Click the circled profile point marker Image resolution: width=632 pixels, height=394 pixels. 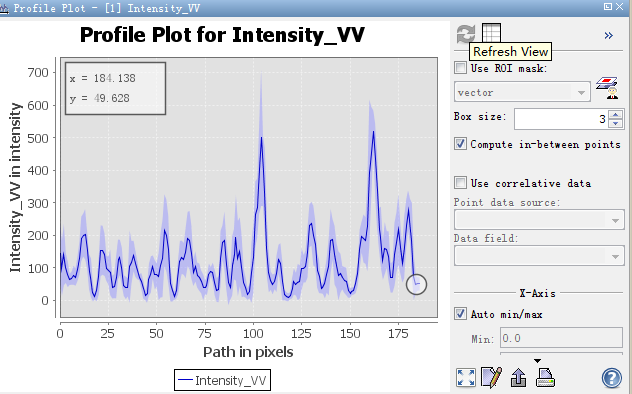coord(416,284)
